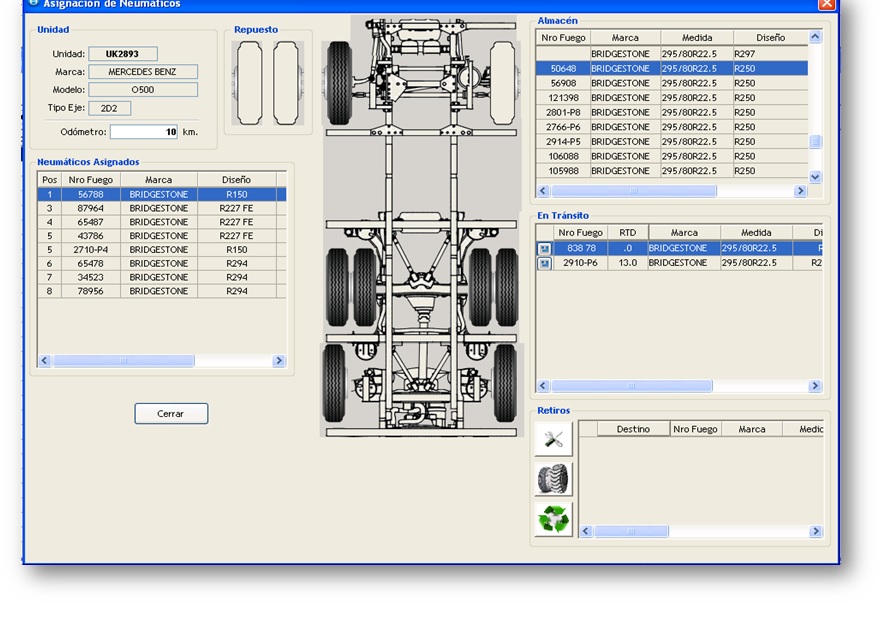Select assigned tire row 43786

[x=162, y=236]
